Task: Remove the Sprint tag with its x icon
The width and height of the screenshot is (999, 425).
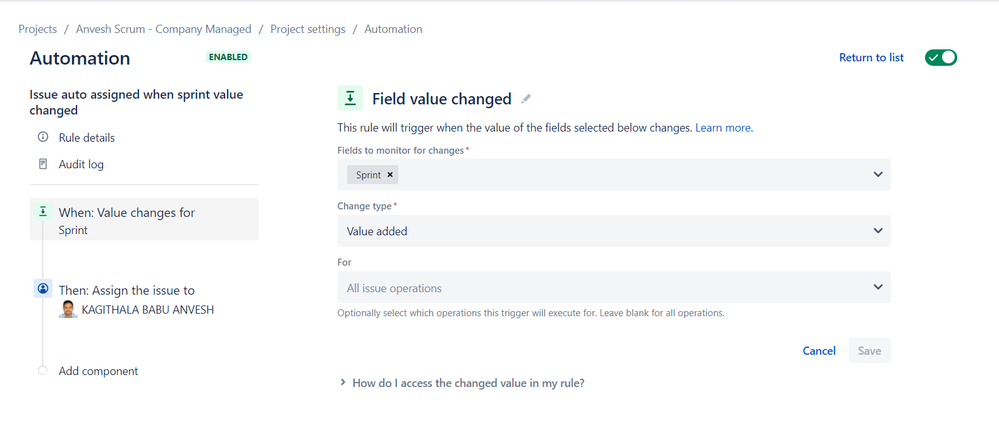Action: click(391, 174)
